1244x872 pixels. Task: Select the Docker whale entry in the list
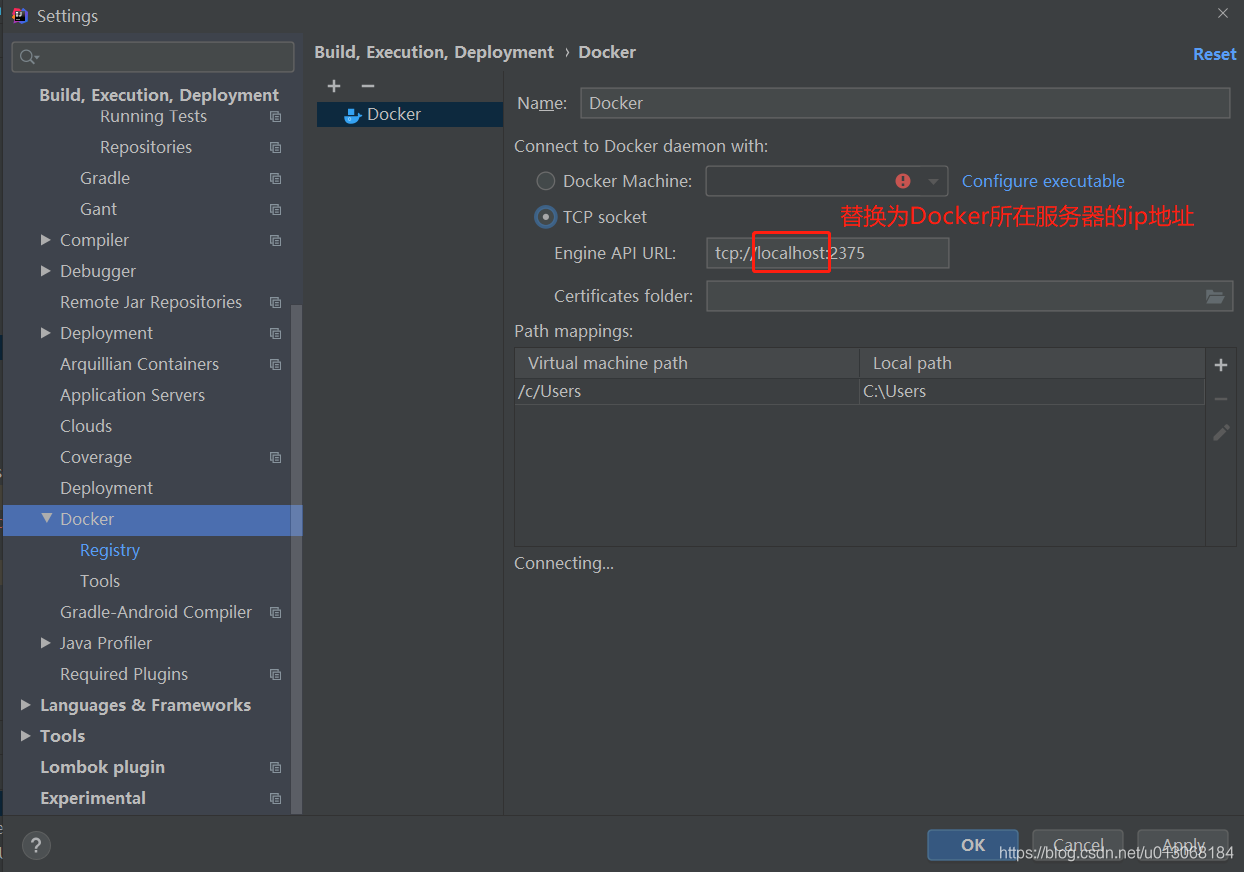[x=410, y=114]
